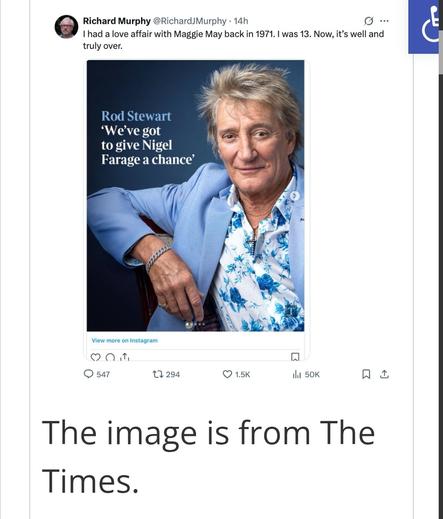Click the tweet share upload icon
Screen dimensions: 443x519
click(x=384, y=374)
